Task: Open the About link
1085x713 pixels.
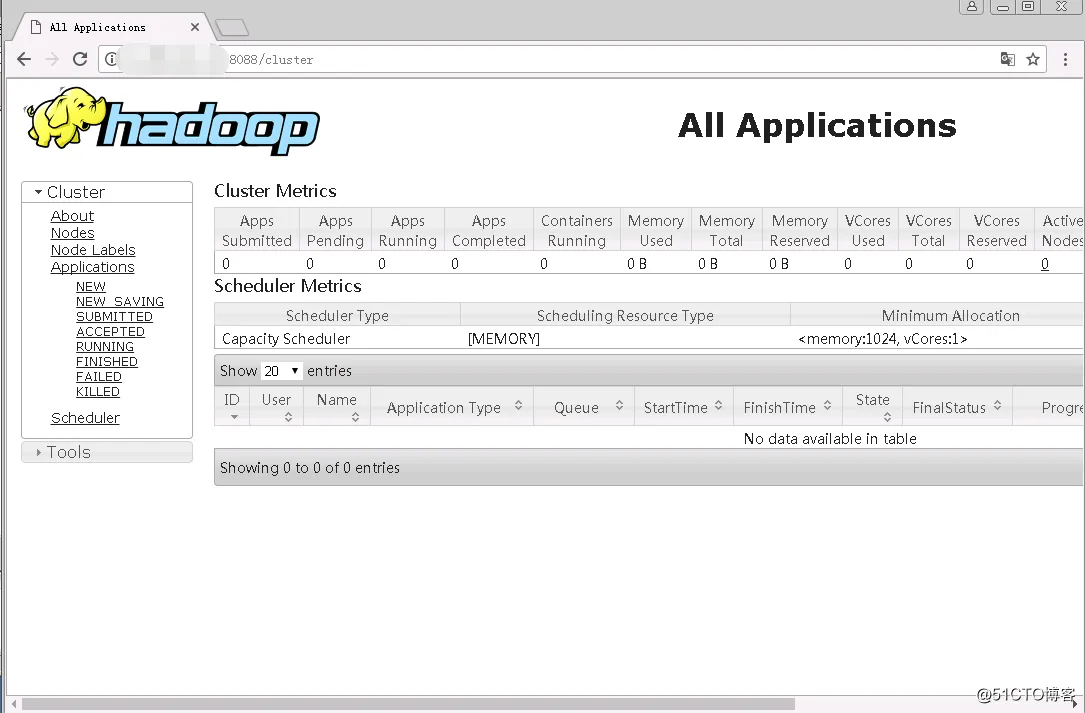Action: (x=72, y=216)
